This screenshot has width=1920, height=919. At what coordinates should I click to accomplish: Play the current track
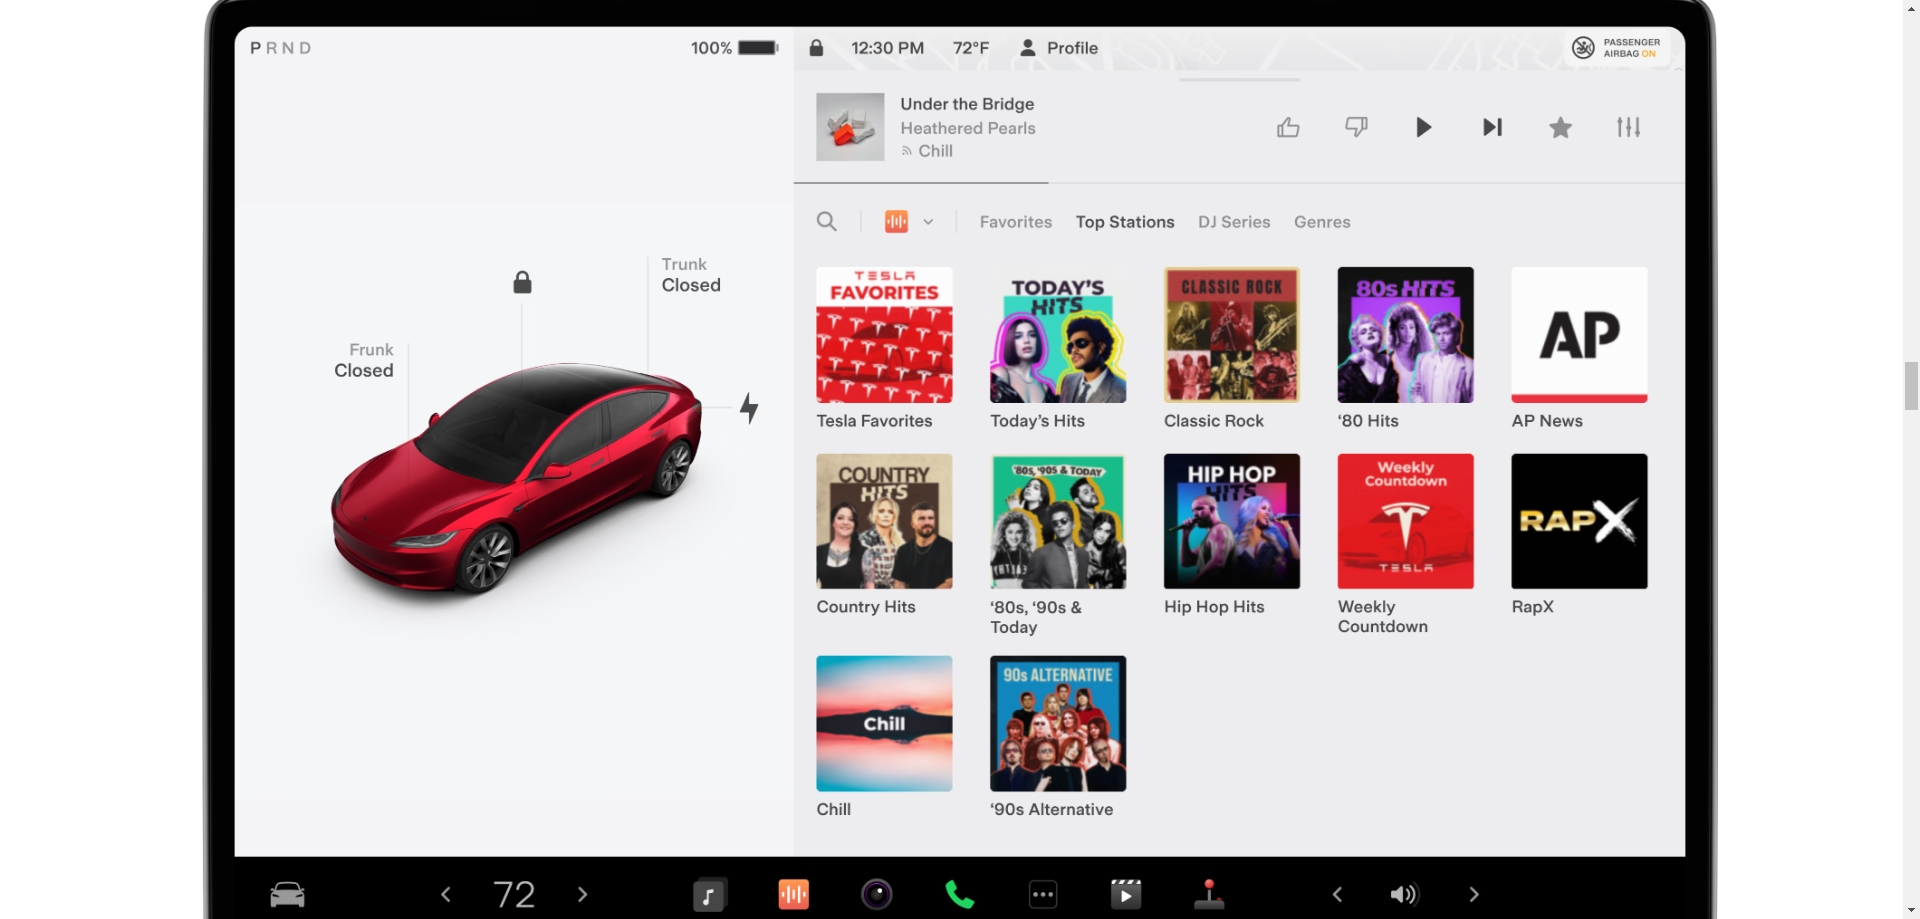pyautogui.click(x=1424, y=127)
